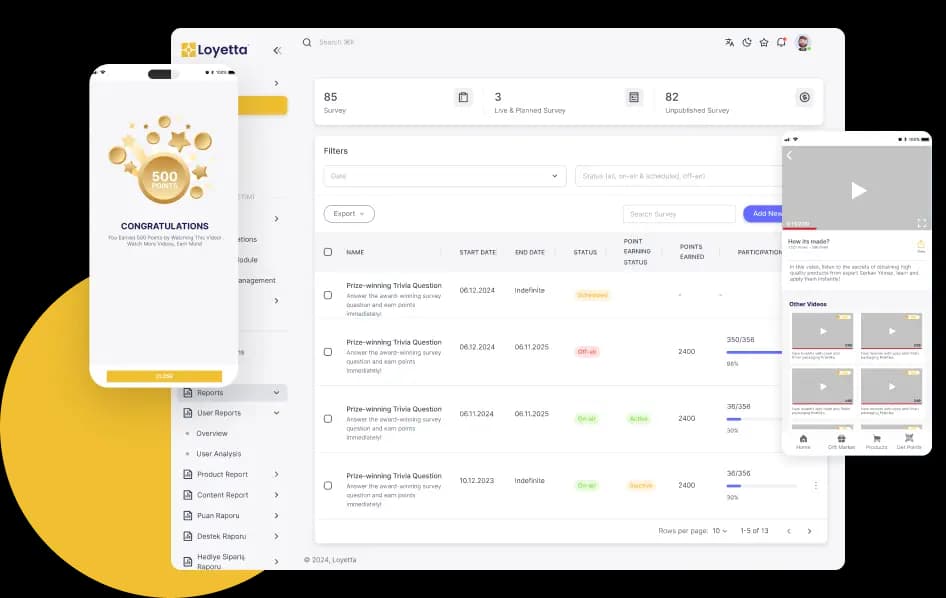Screen dimensions: 946x598
Task: Open the Date filter dropdown
Action: (444, 175)
